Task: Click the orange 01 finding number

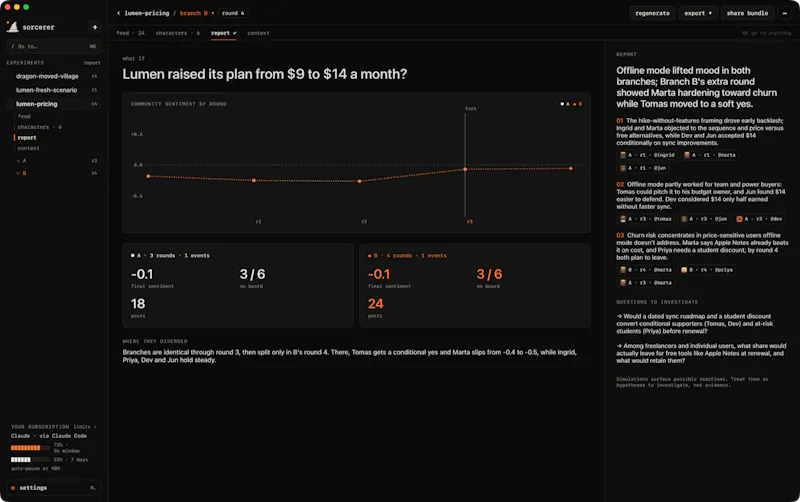Action: [619, 121]
